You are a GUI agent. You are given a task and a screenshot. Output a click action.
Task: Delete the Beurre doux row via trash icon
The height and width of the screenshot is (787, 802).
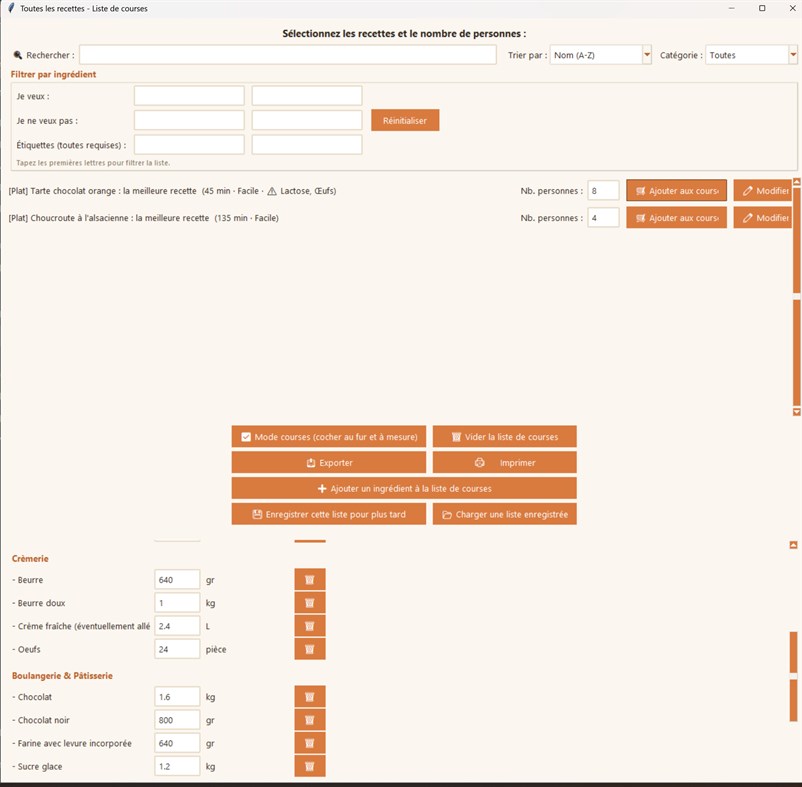(309, 602)
